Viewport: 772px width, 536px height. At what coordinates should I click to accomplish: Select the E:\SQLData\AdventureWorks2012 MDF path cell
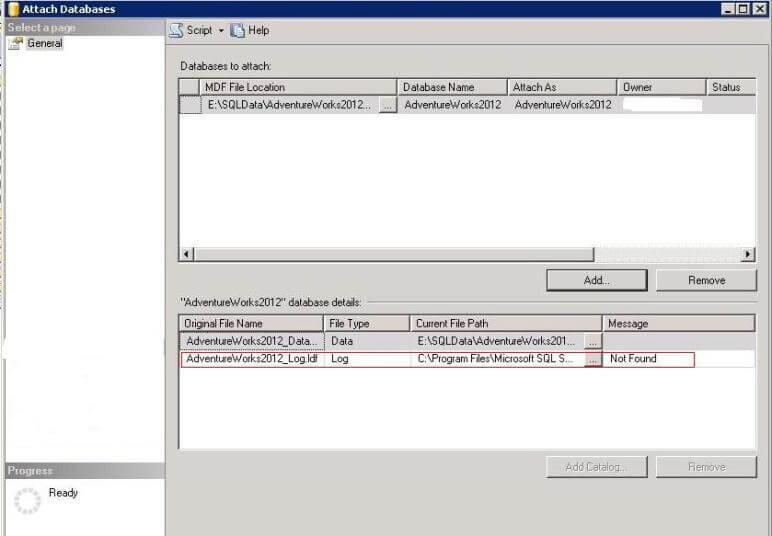290,105
